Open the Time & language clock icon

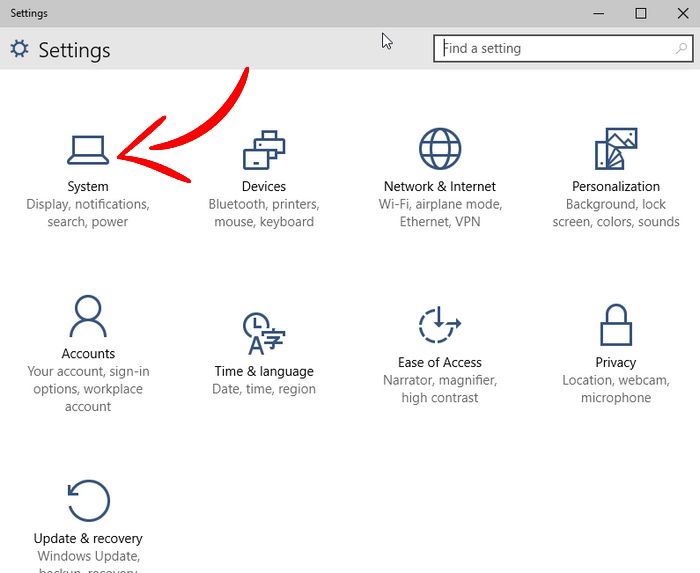click(x=264, y=333)
